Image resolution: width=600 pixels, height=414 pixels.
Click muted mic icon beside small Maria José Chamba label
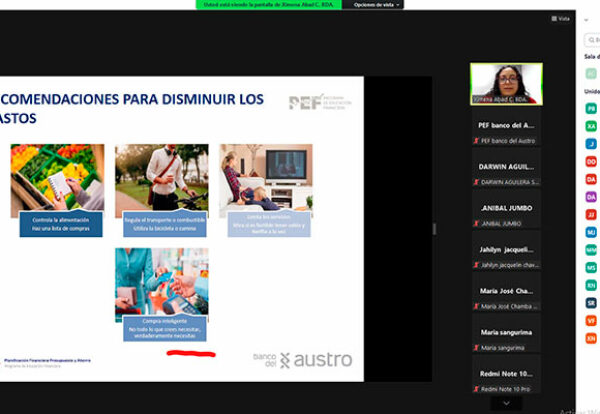(x=476, y=306)
